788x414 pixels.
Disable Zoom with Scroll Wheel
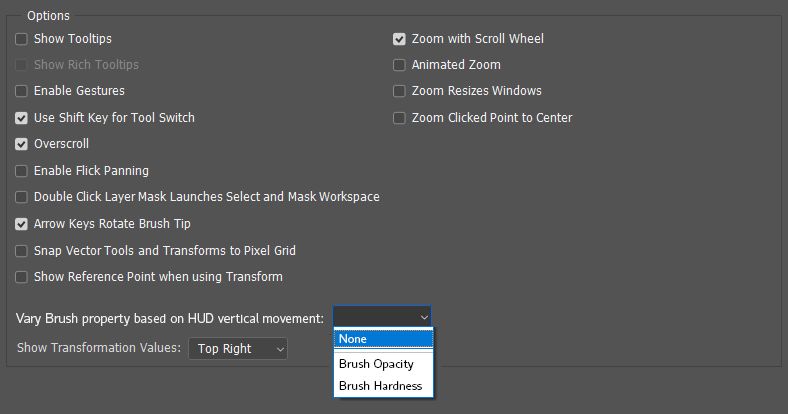click(399, 39)
